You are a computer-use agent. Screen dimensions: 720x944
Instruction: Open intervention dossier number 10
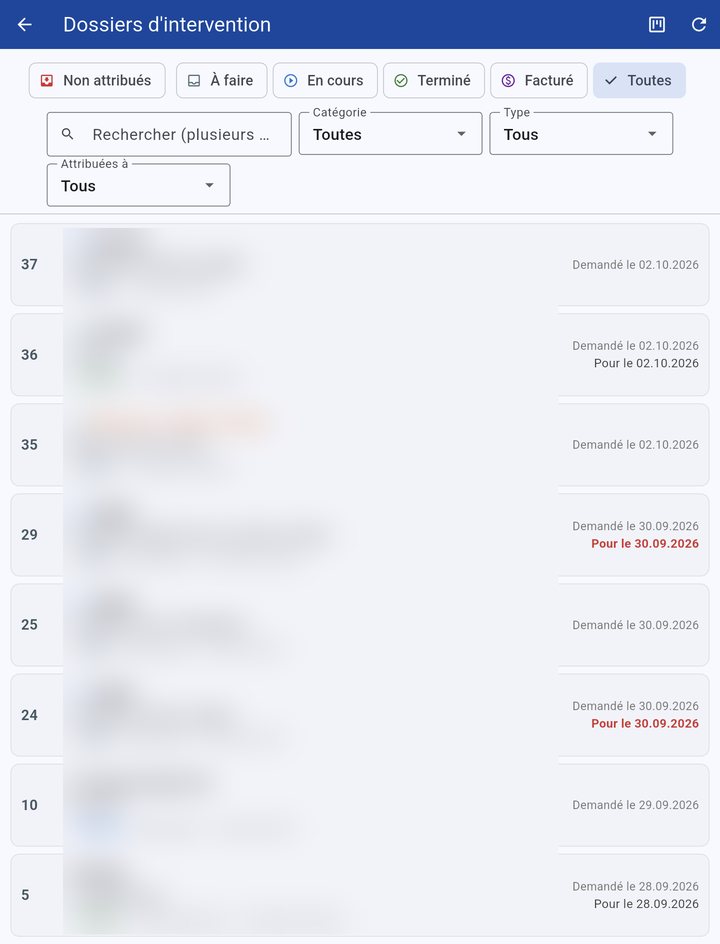point(360,805)
